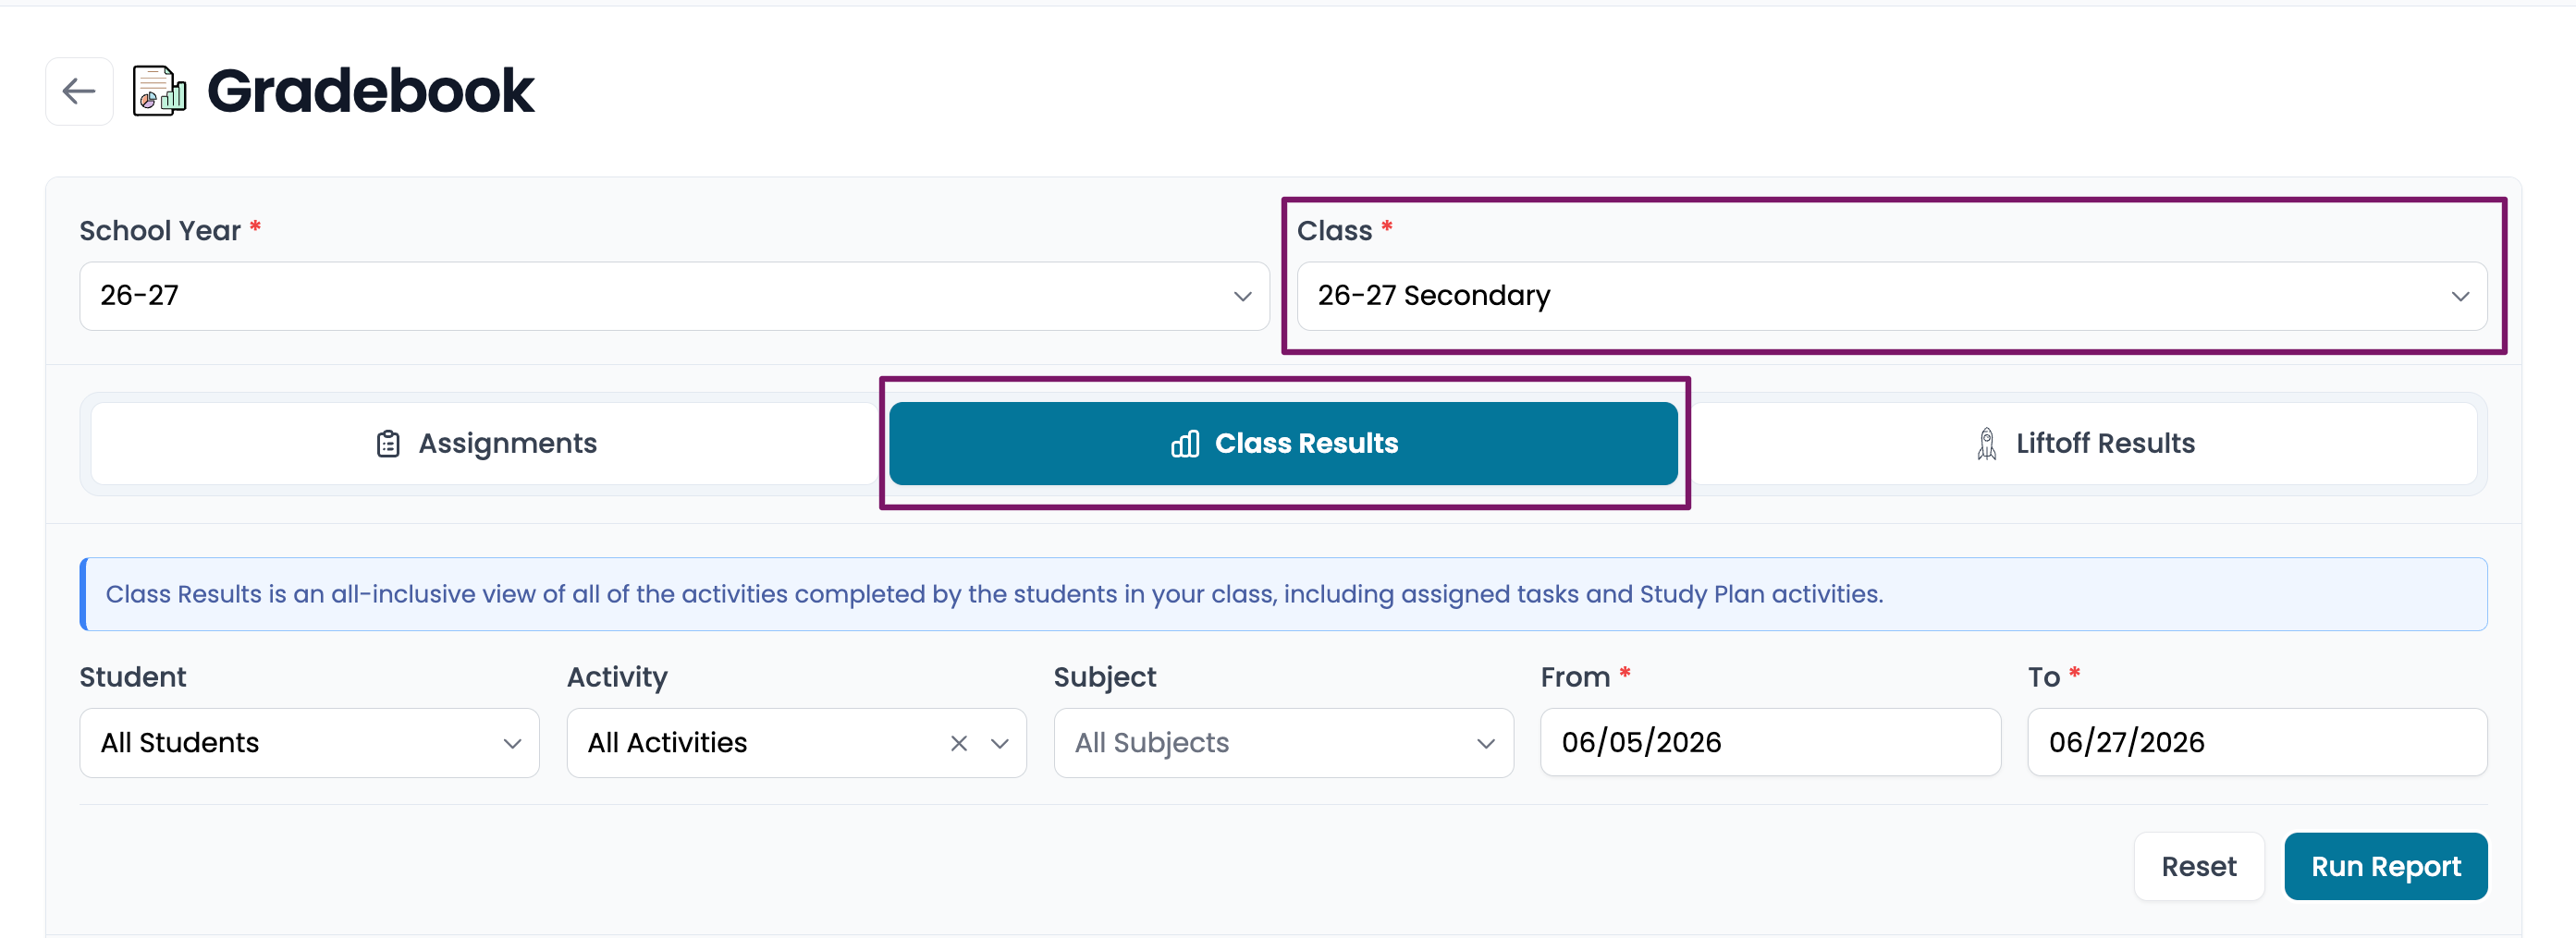This screenshot has height=938, width=2576.
Task: Open the School Year 26-27 dropdown
Action: tap(674, 296)
